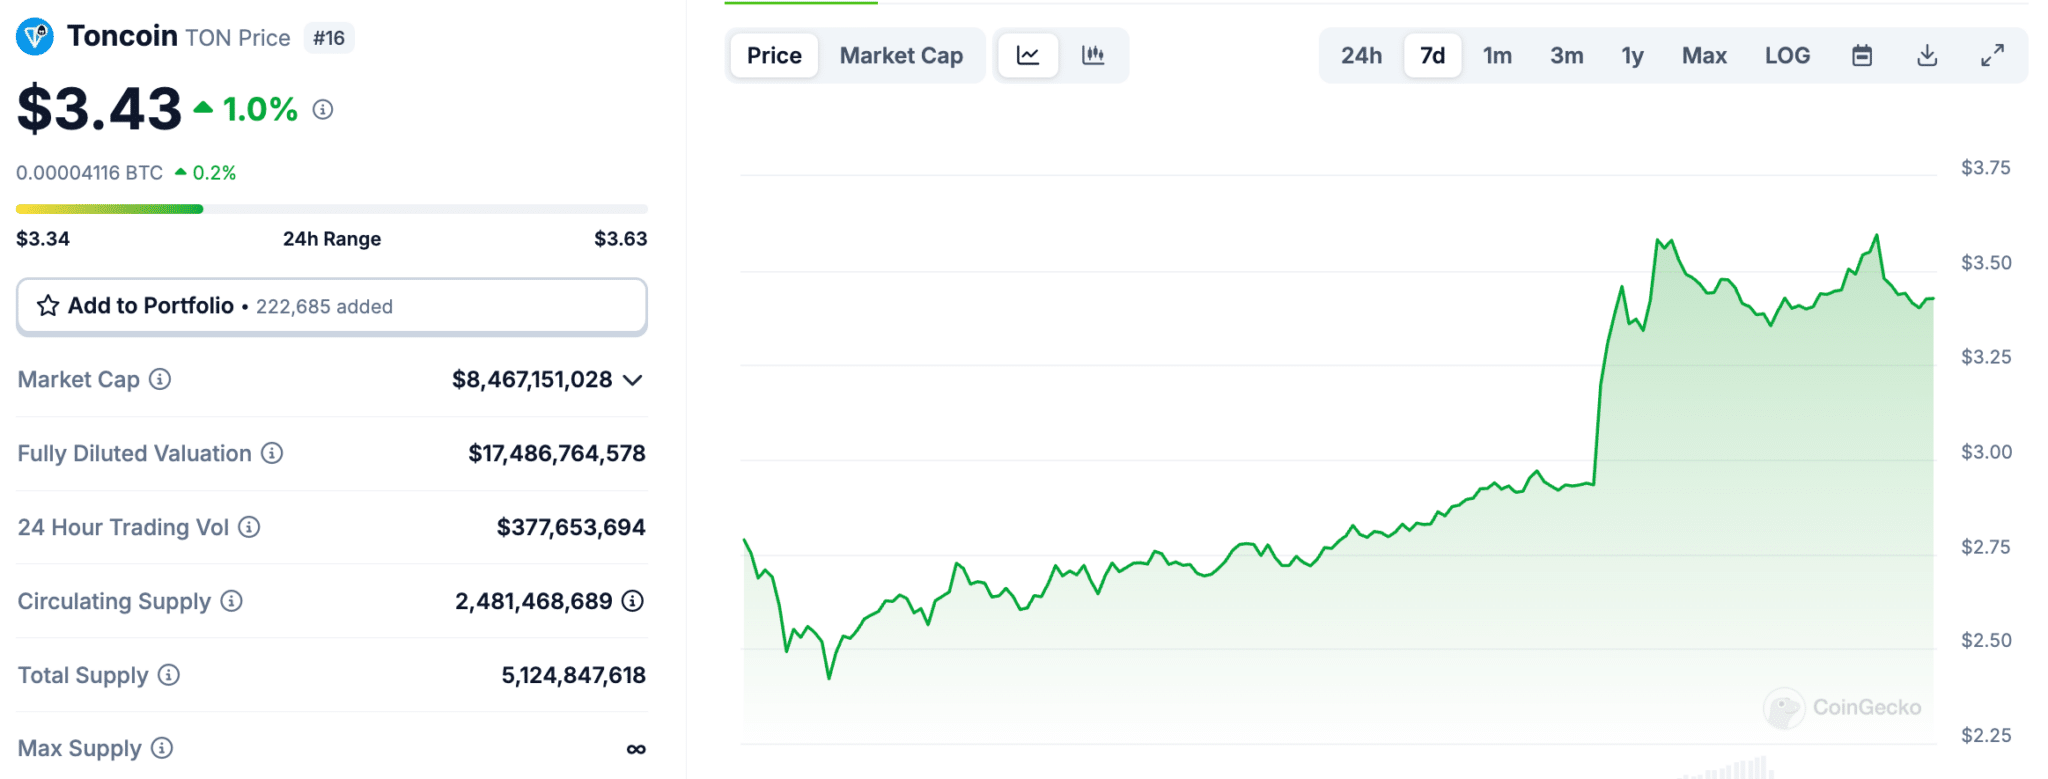Viewport: 2048px width, 779px height.
Task: Choose the Max time range
Action: coord(1704,56)
